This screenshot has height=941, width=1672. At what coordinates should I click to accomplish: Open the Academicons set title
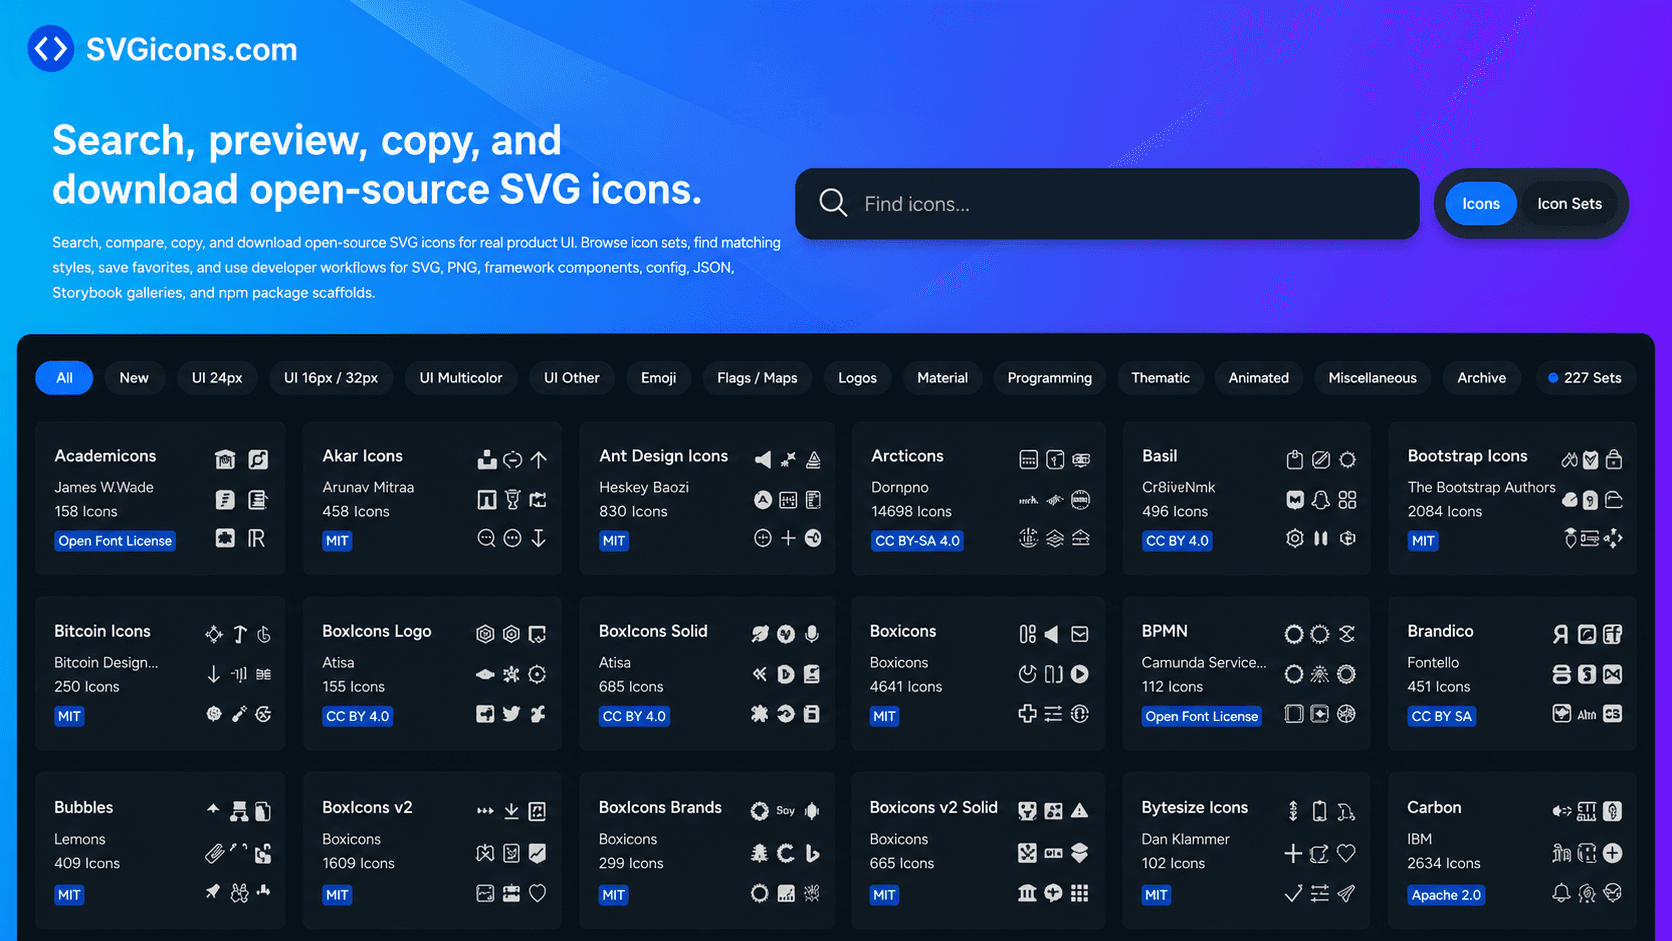[105, 456]
